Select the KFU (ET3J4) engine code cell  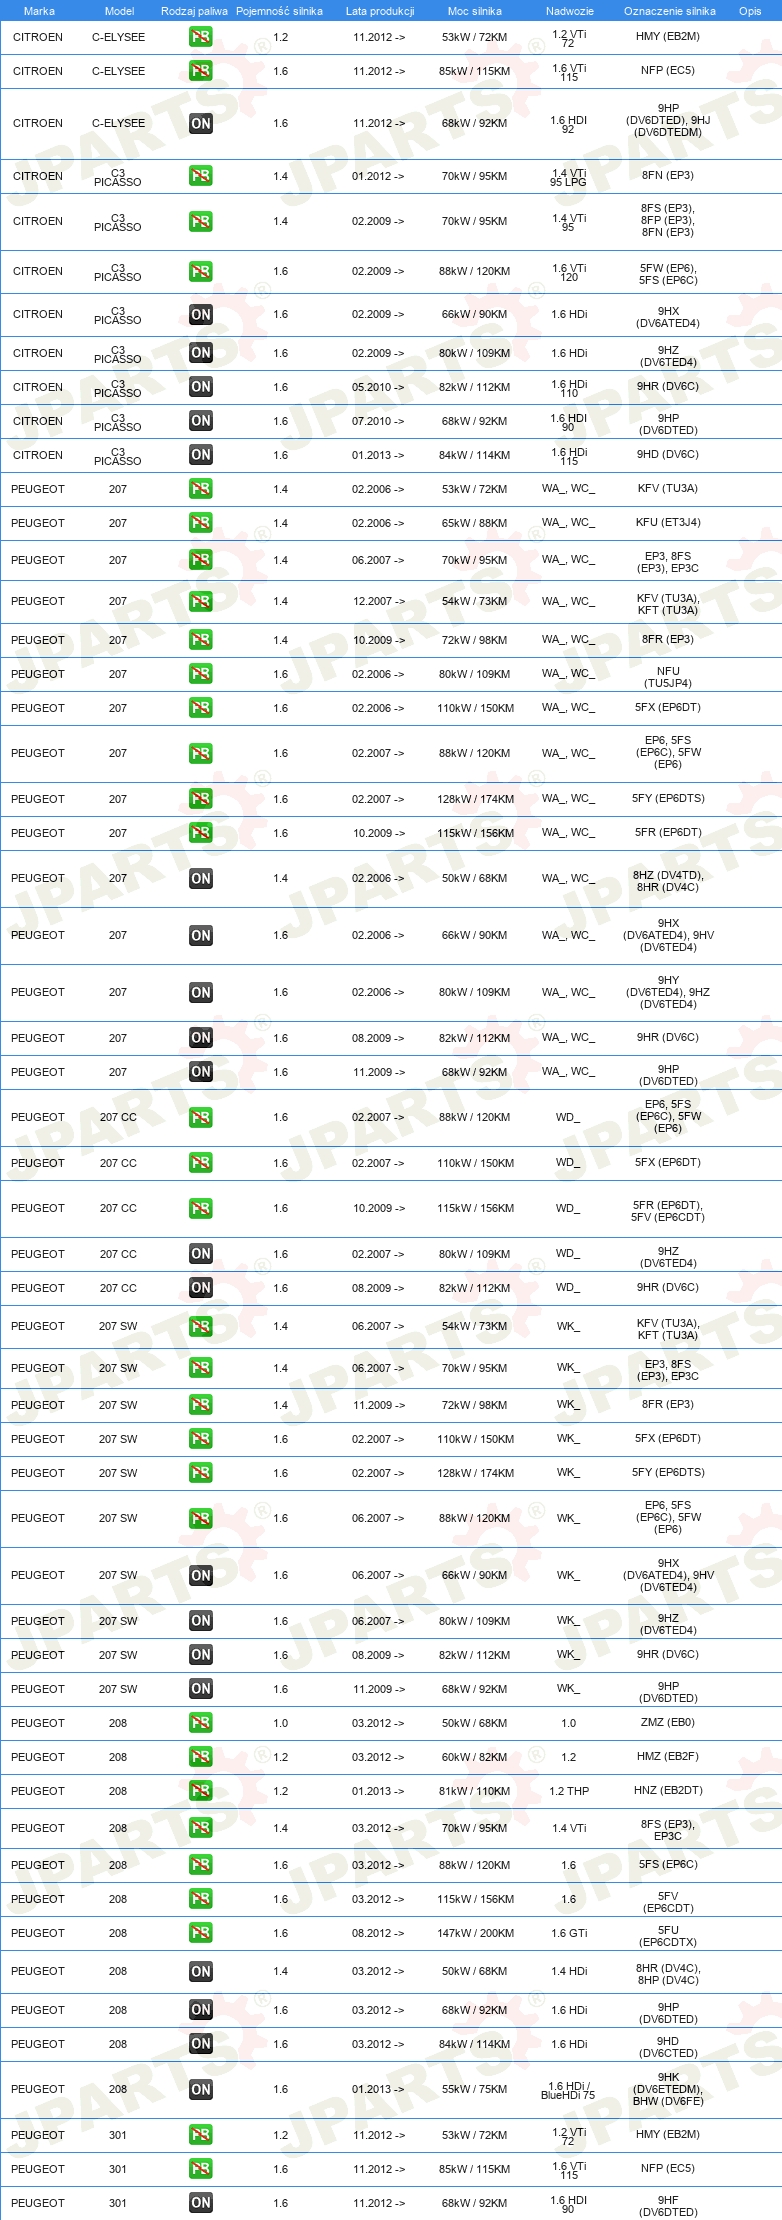668,523
